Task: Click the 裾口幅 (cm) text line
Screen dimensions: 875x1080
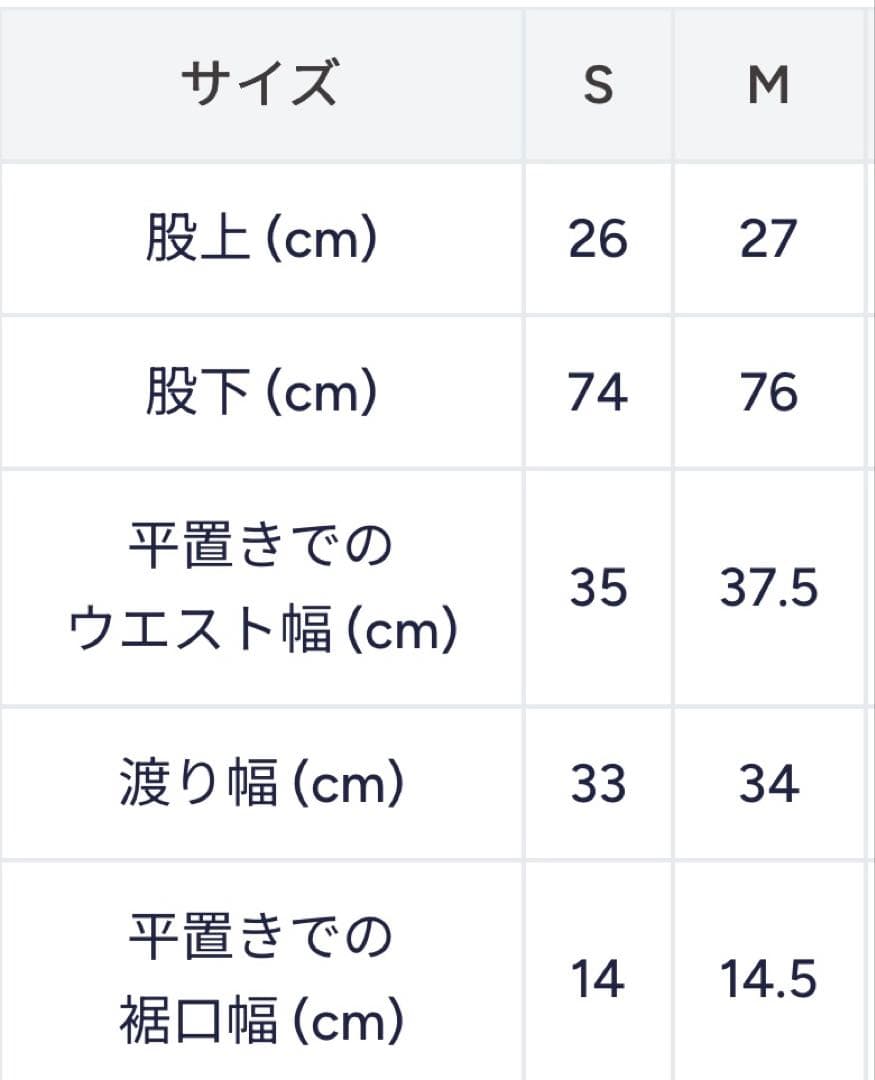Action: pos(261,1020)
